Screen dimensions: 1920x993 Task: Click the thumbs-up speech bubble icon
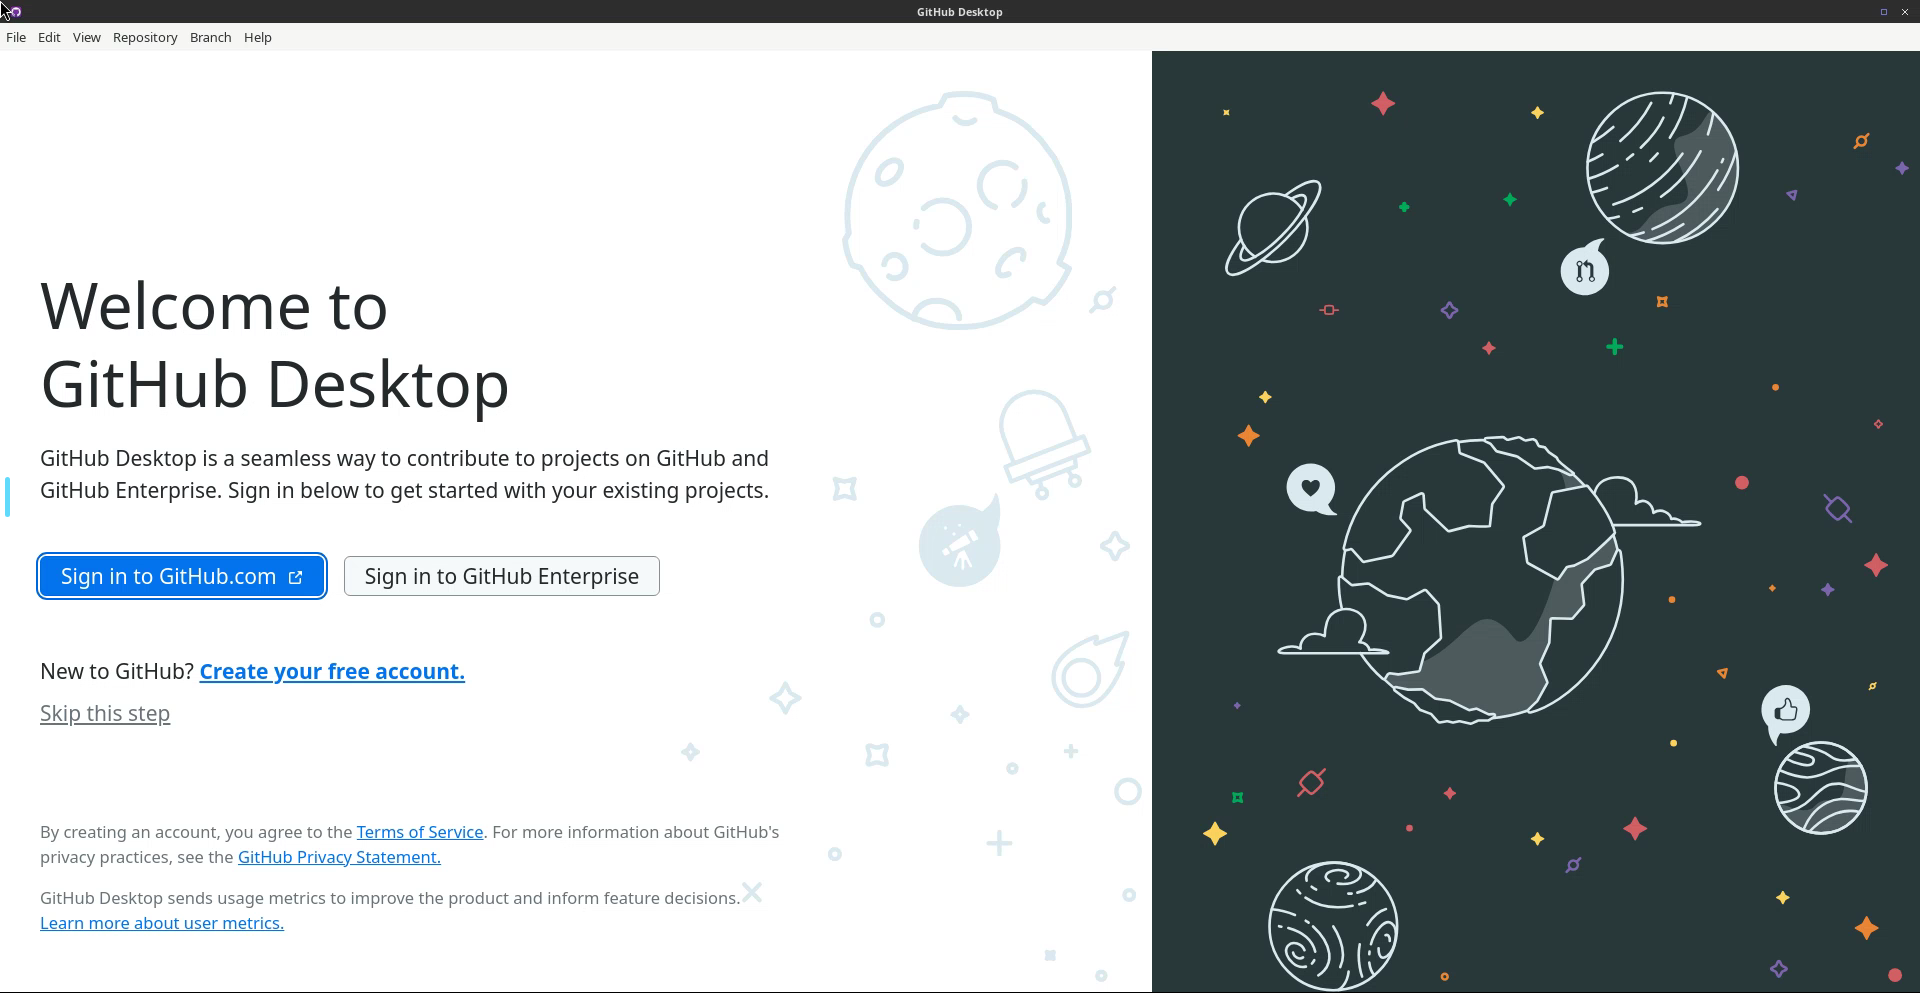point(1785,711)
